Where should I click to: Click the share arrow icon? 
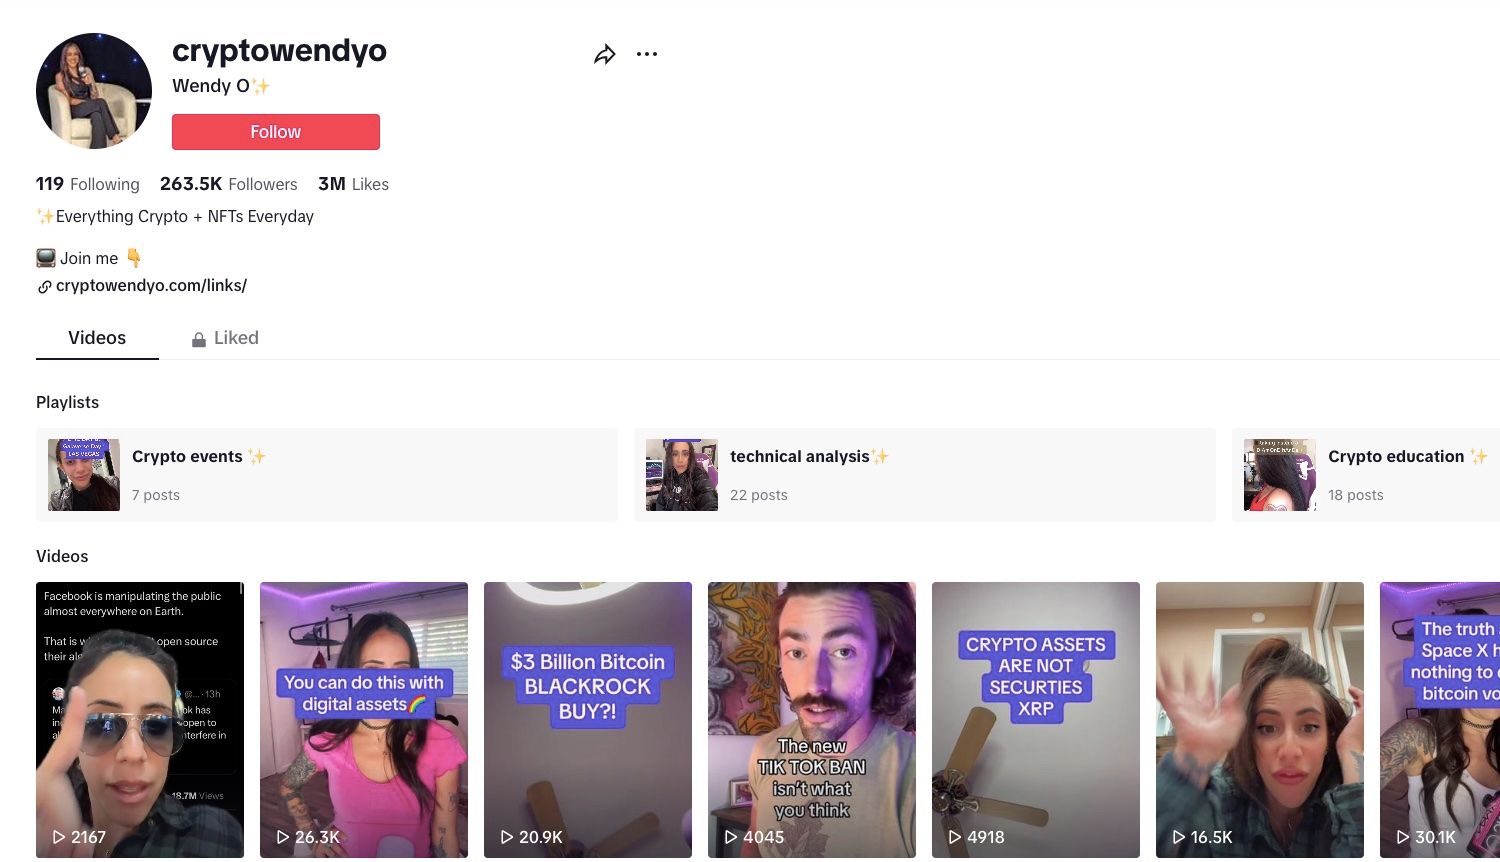(604, 55)
